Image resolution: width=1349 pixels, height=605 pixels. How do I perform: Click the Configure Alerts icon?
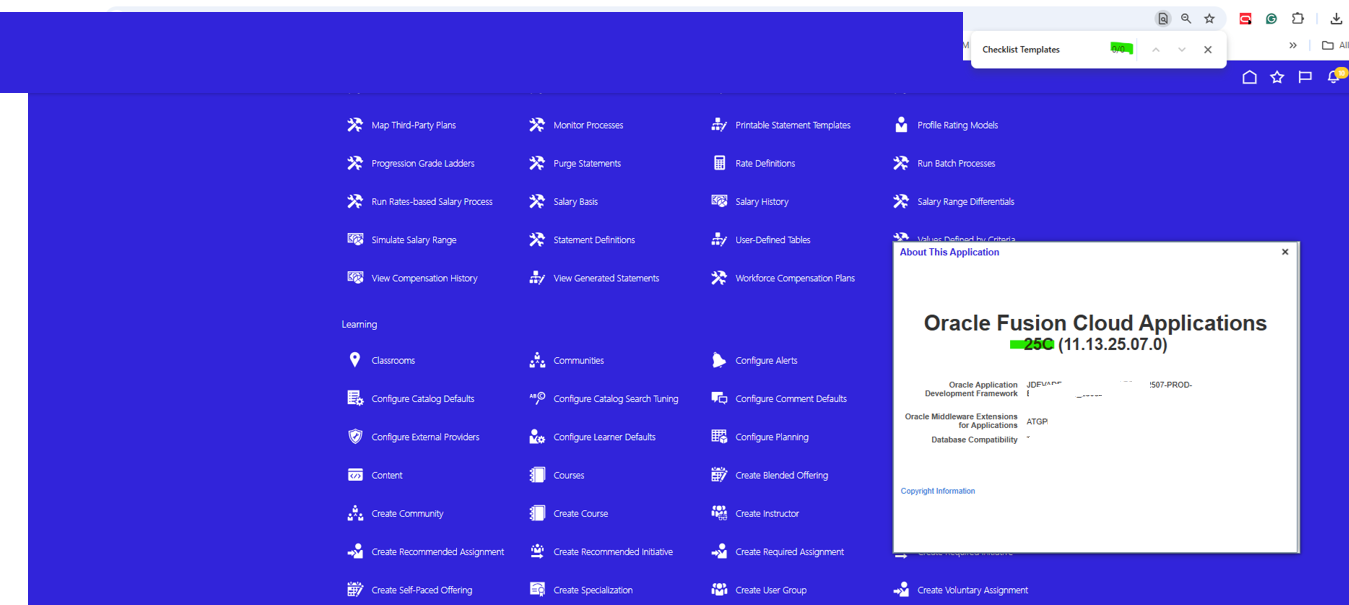pos(719,360)
